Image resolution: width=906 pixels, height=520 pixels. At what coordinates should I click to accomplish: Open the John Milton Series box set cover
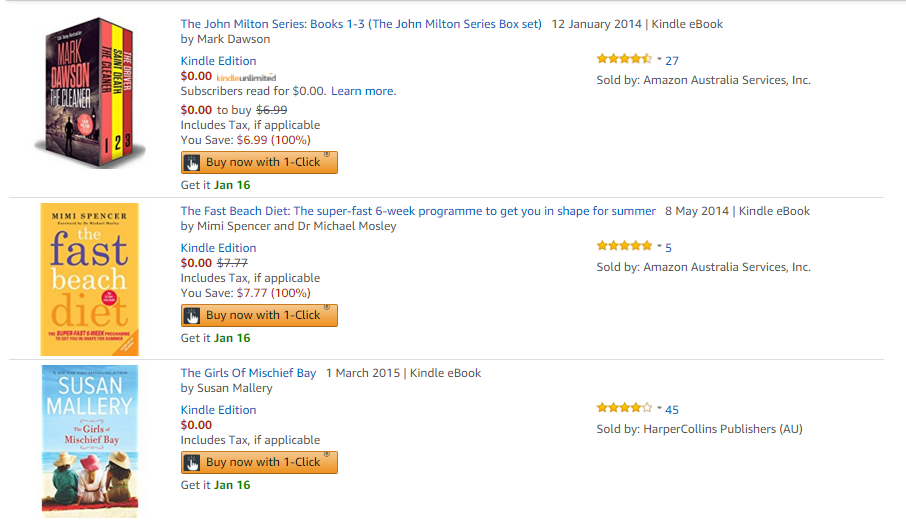(90, 92)
